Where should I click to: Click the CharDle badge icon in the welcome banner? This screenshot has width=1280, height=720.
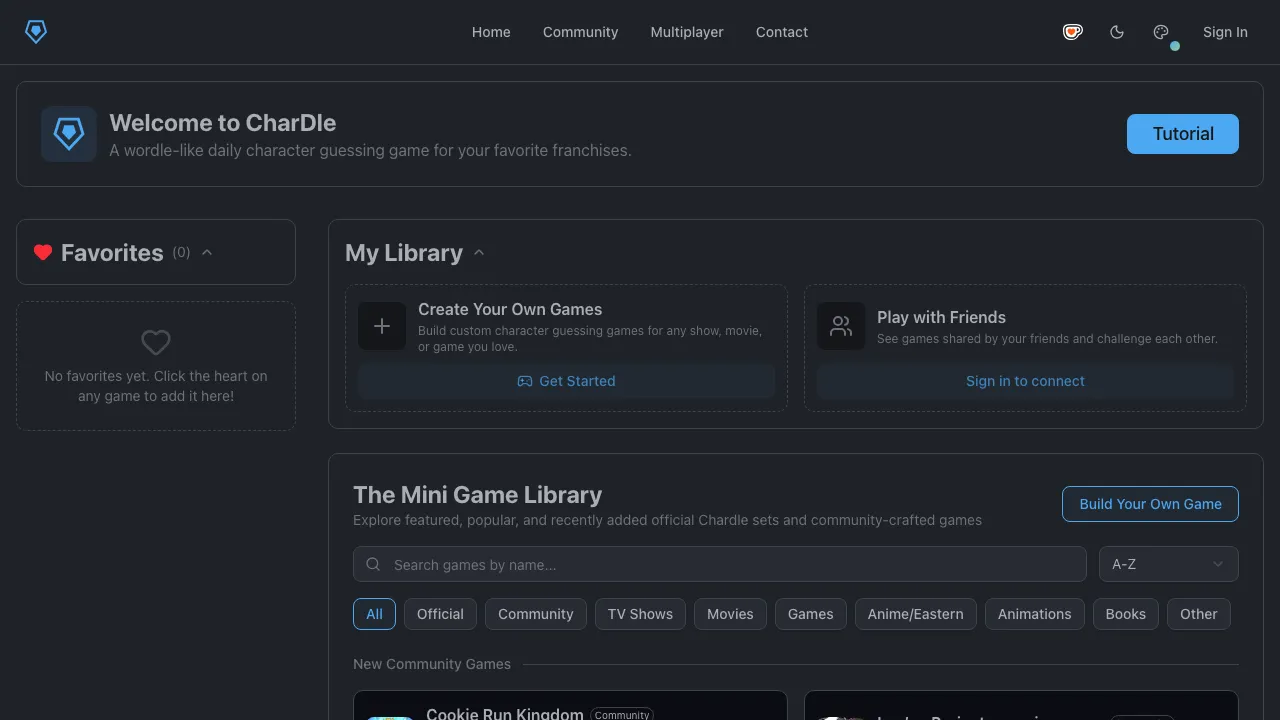pyautogui.click(x=69, y=134)
